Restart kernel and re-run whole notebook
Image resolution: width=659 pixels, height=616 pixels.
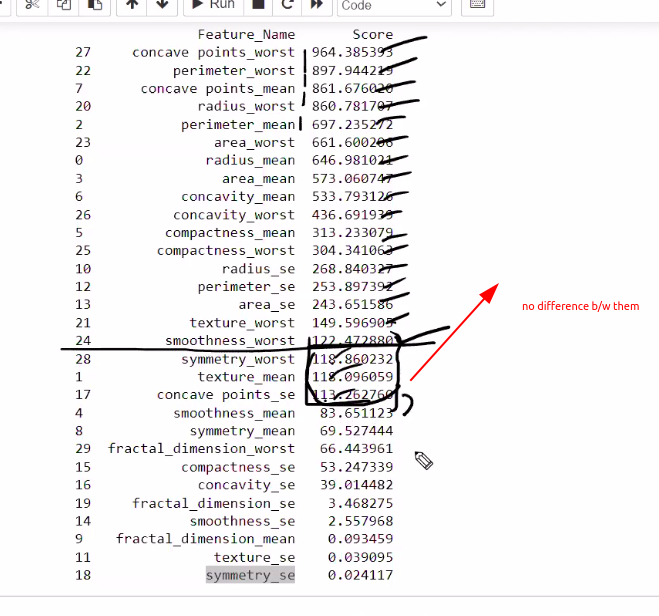click(317, 5)
